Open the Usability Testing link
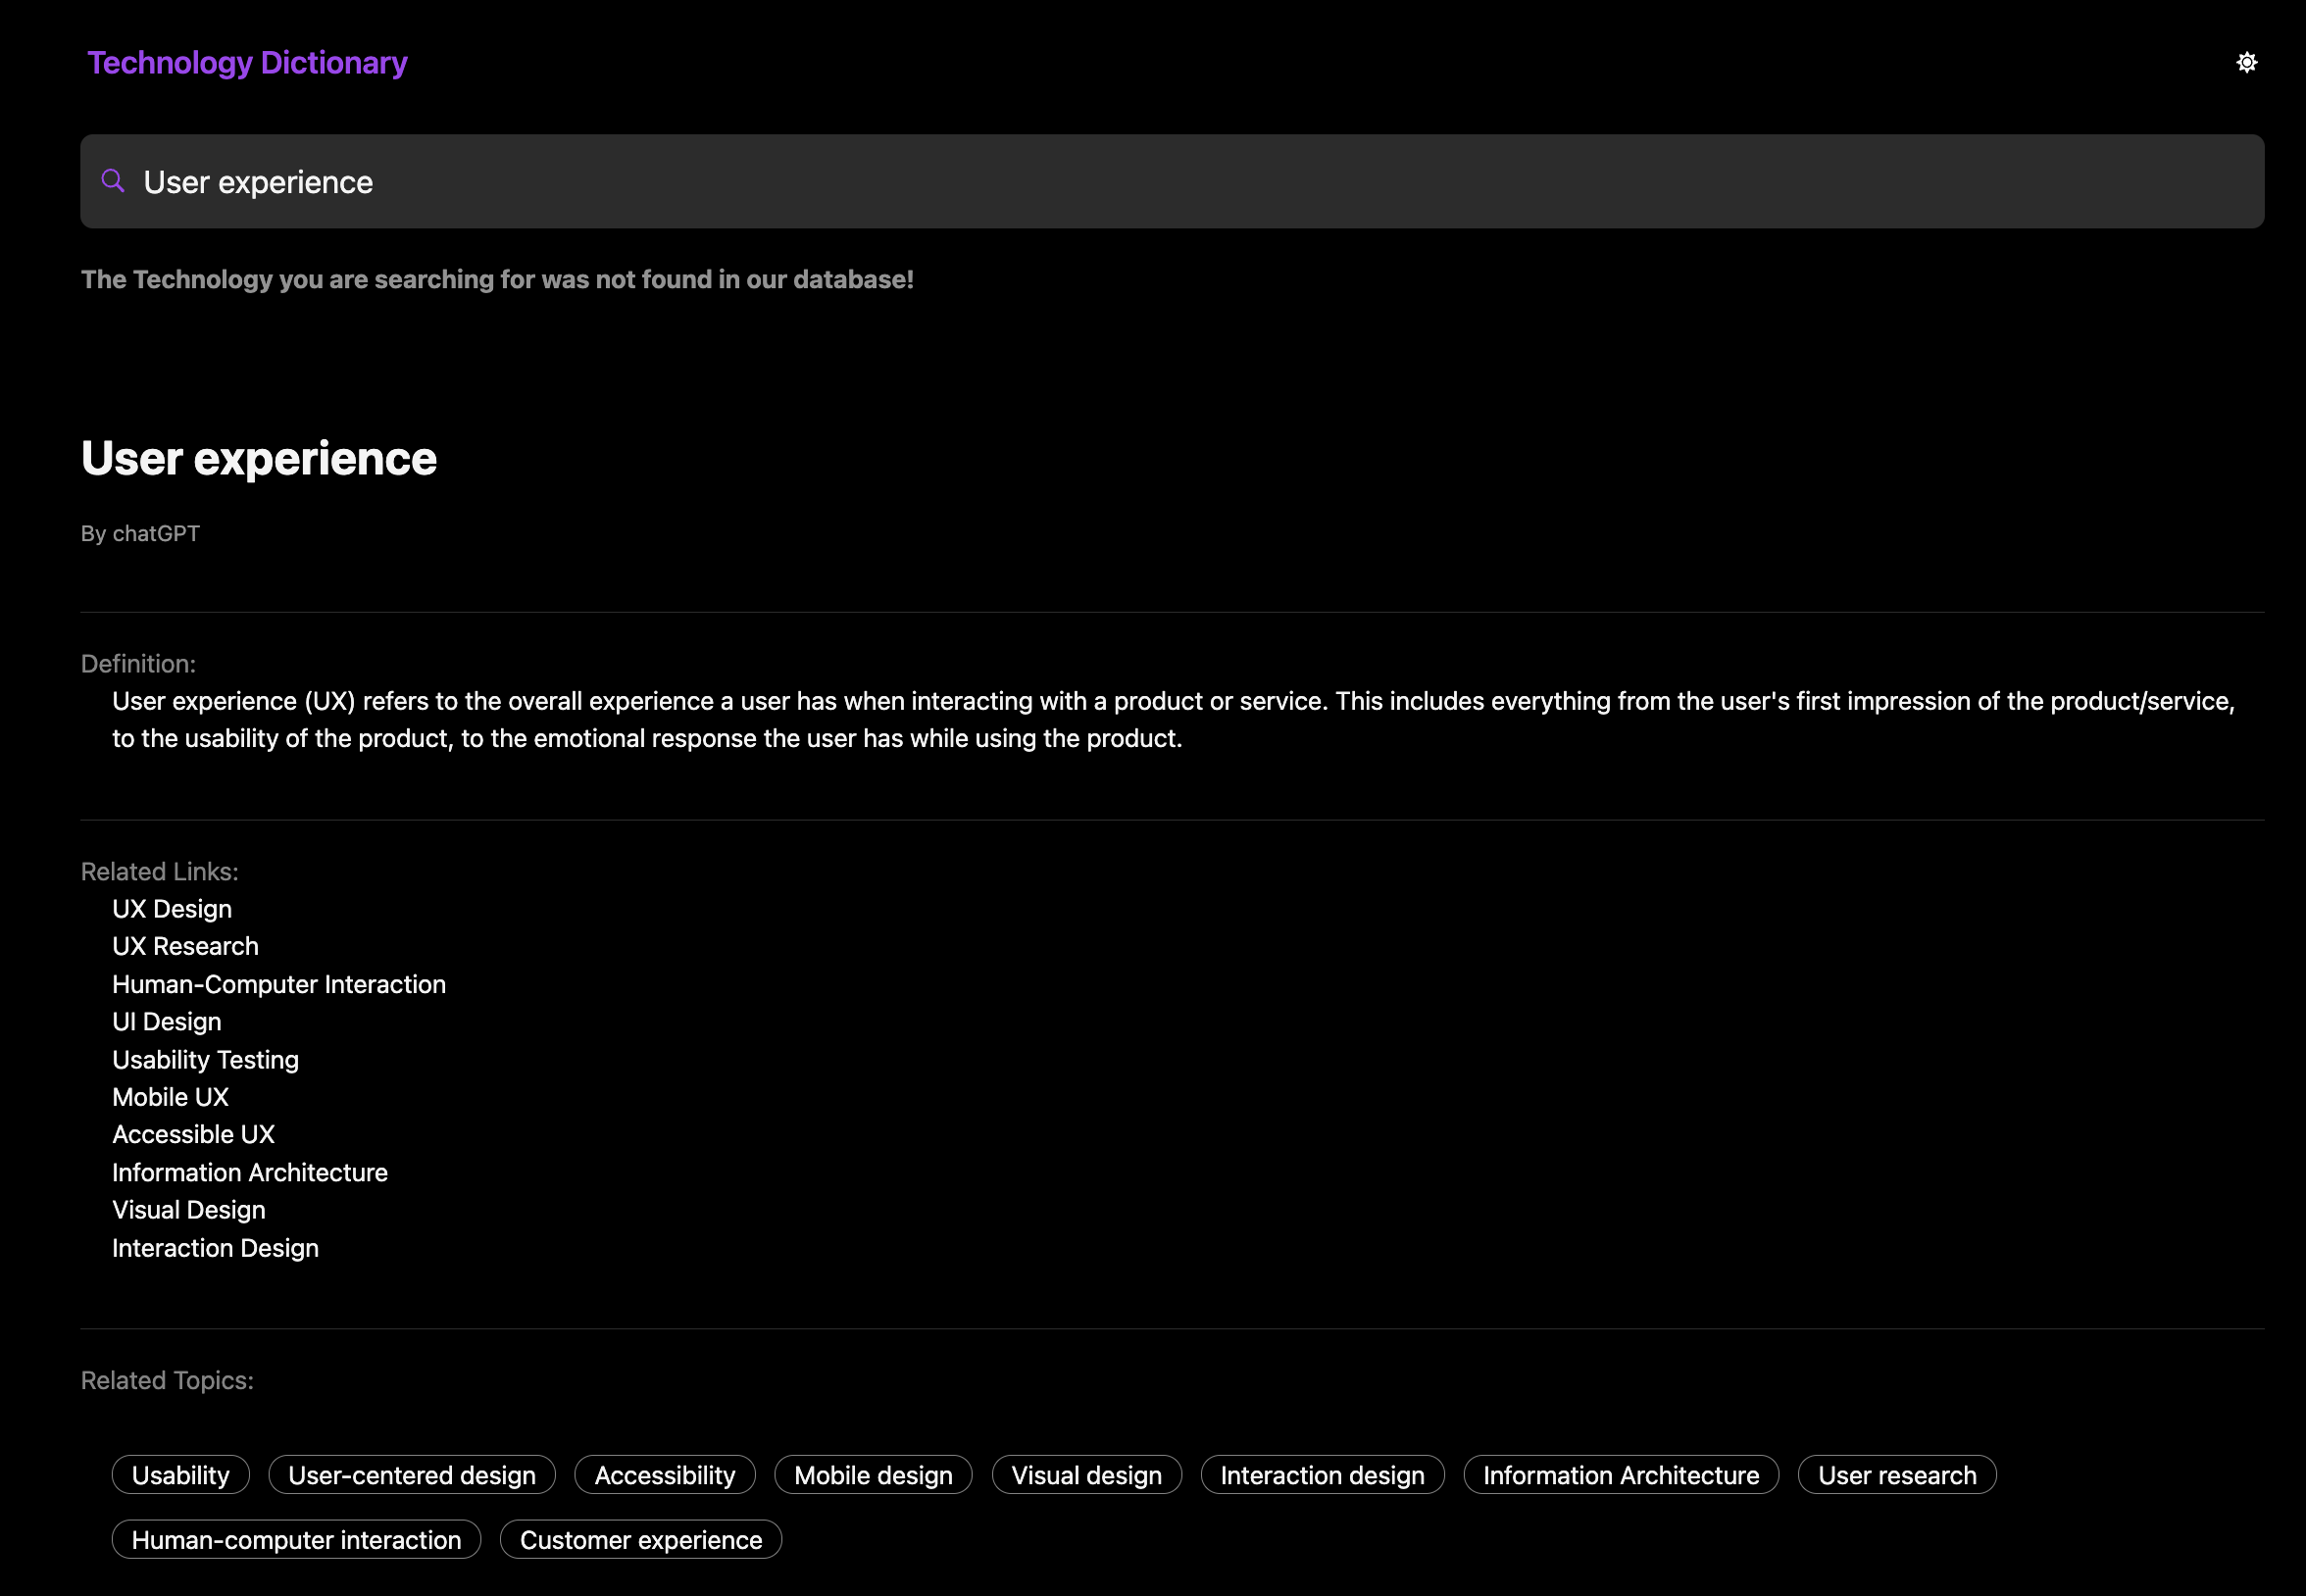This screenshot has height=1596, width=2306. pyautogui.click(x=205, y=1060)
